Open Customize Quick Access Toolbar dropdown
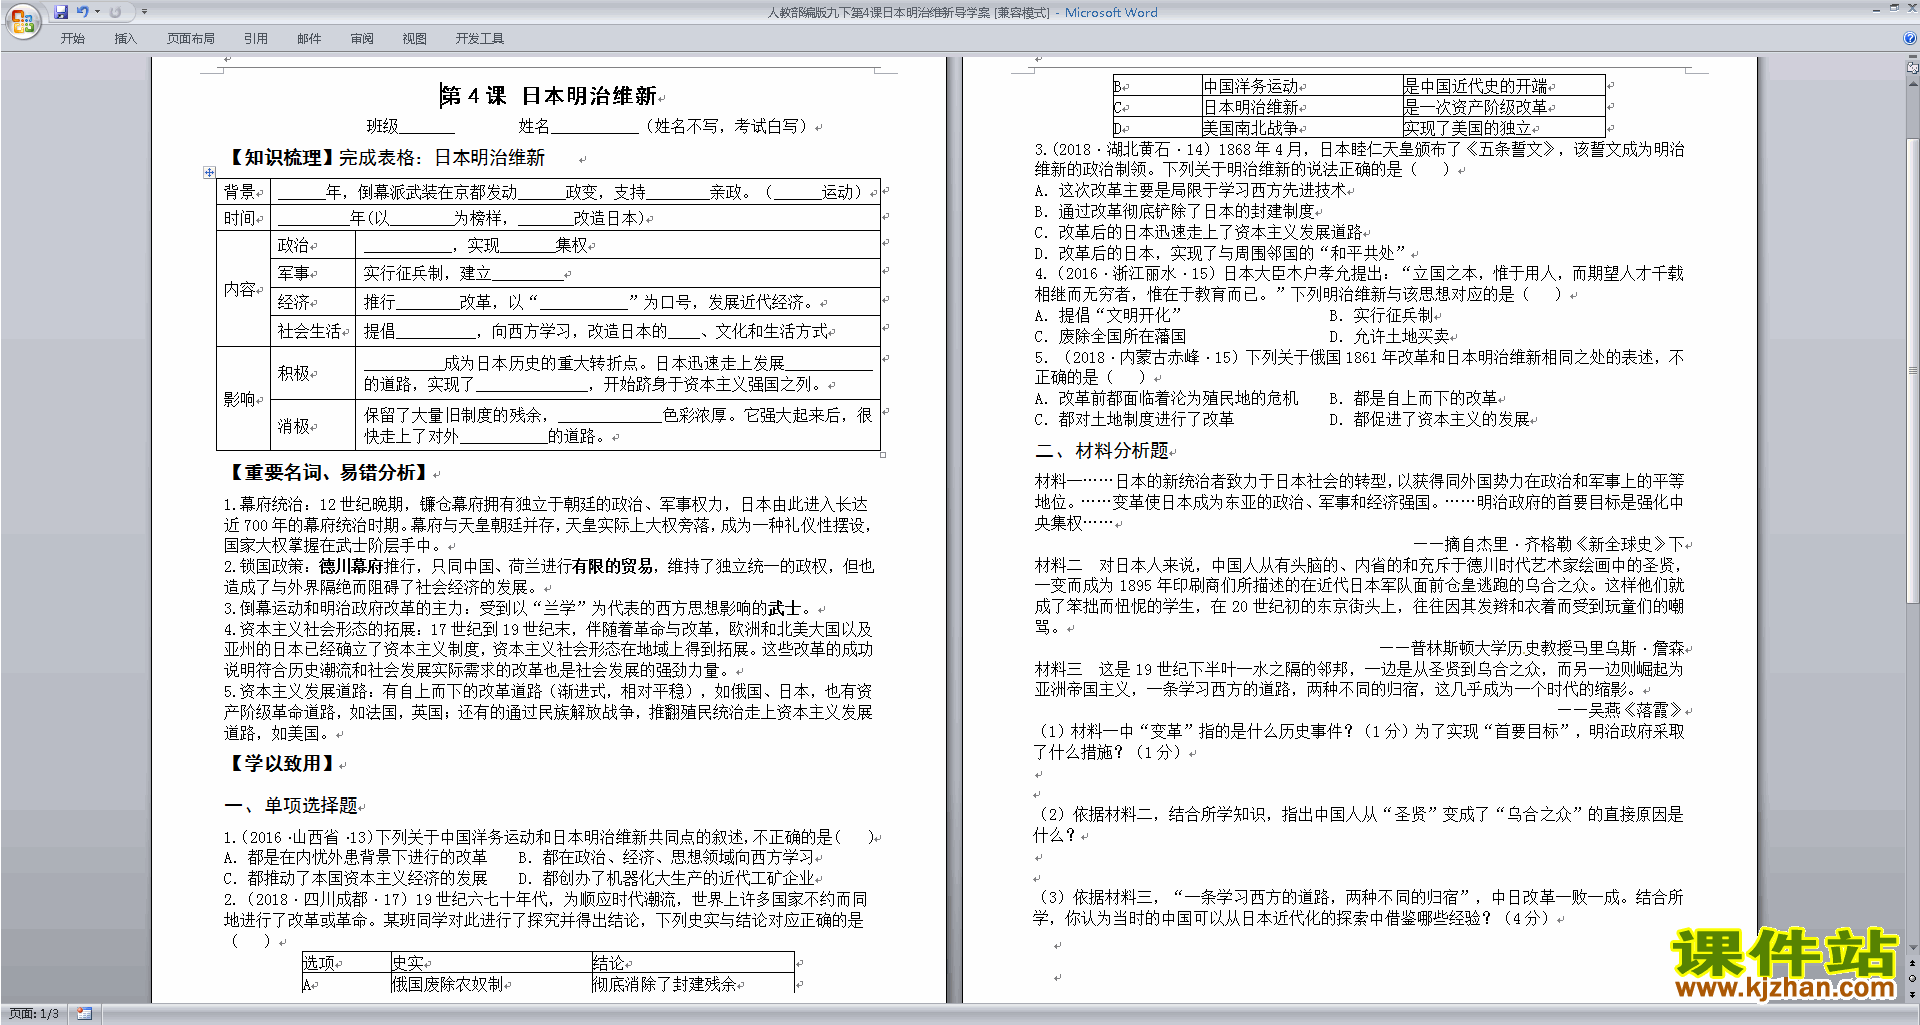This screenshot has width=1920, height=1025. point(144,12)
